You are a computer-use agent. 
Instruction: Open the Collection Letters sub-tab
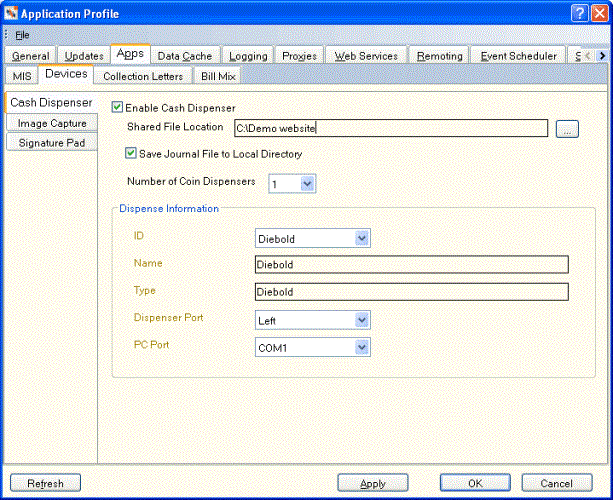[x=143, y=76]
